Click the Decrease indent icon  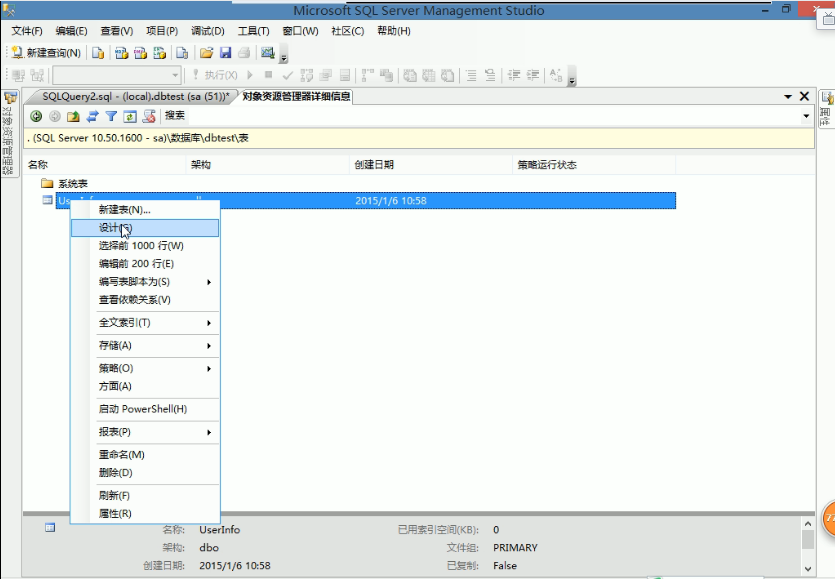pyautogui.click(x=514, y=75)
